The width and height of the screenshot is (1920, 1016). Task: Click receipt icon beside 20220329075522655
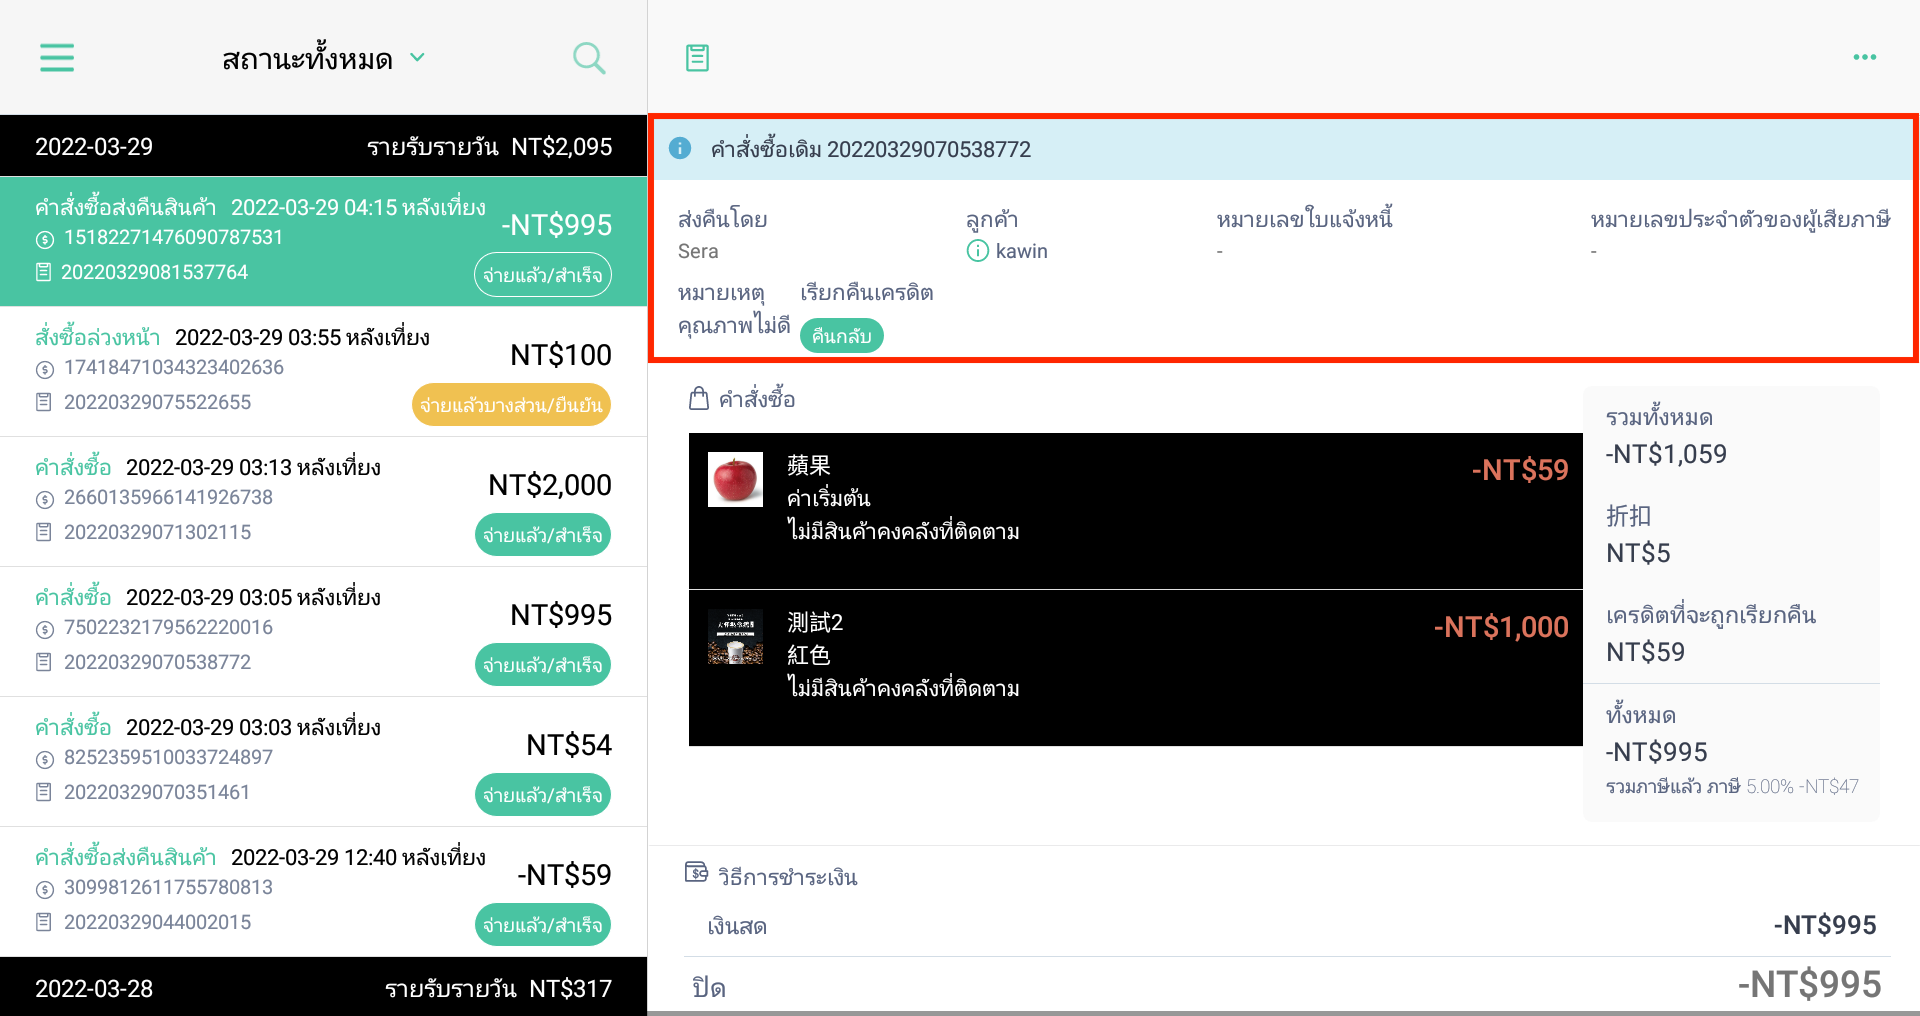[43, 402]
